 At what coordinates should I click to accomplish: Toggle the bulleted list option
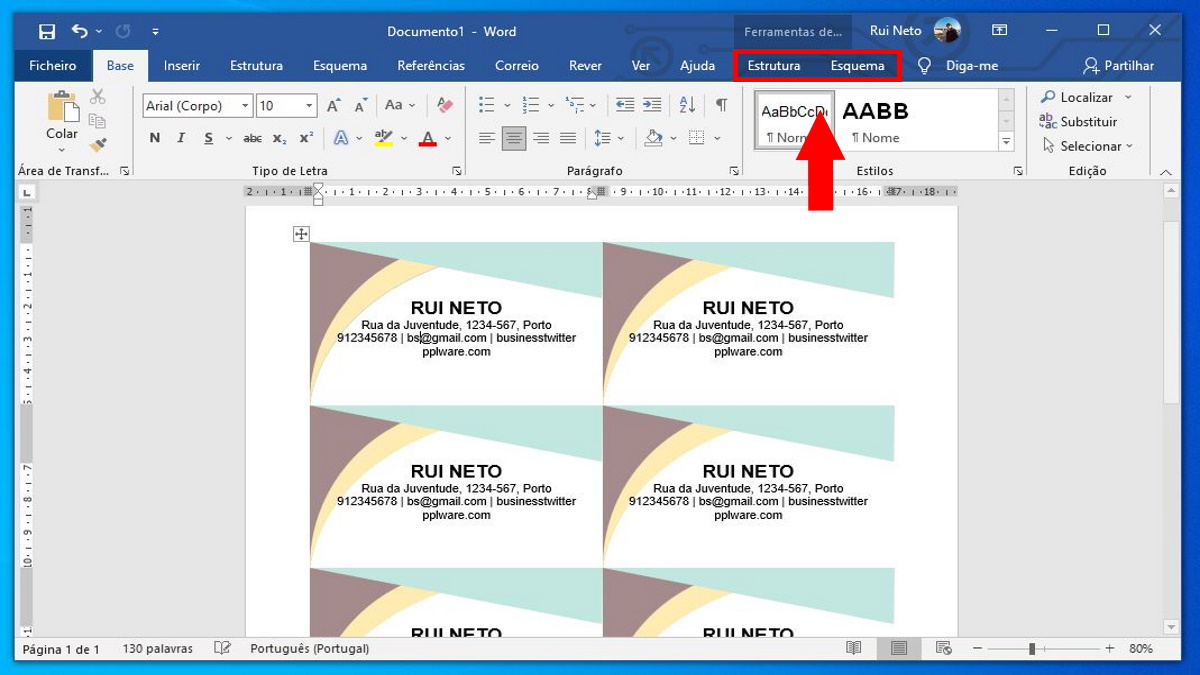click(x=488, y=104)
